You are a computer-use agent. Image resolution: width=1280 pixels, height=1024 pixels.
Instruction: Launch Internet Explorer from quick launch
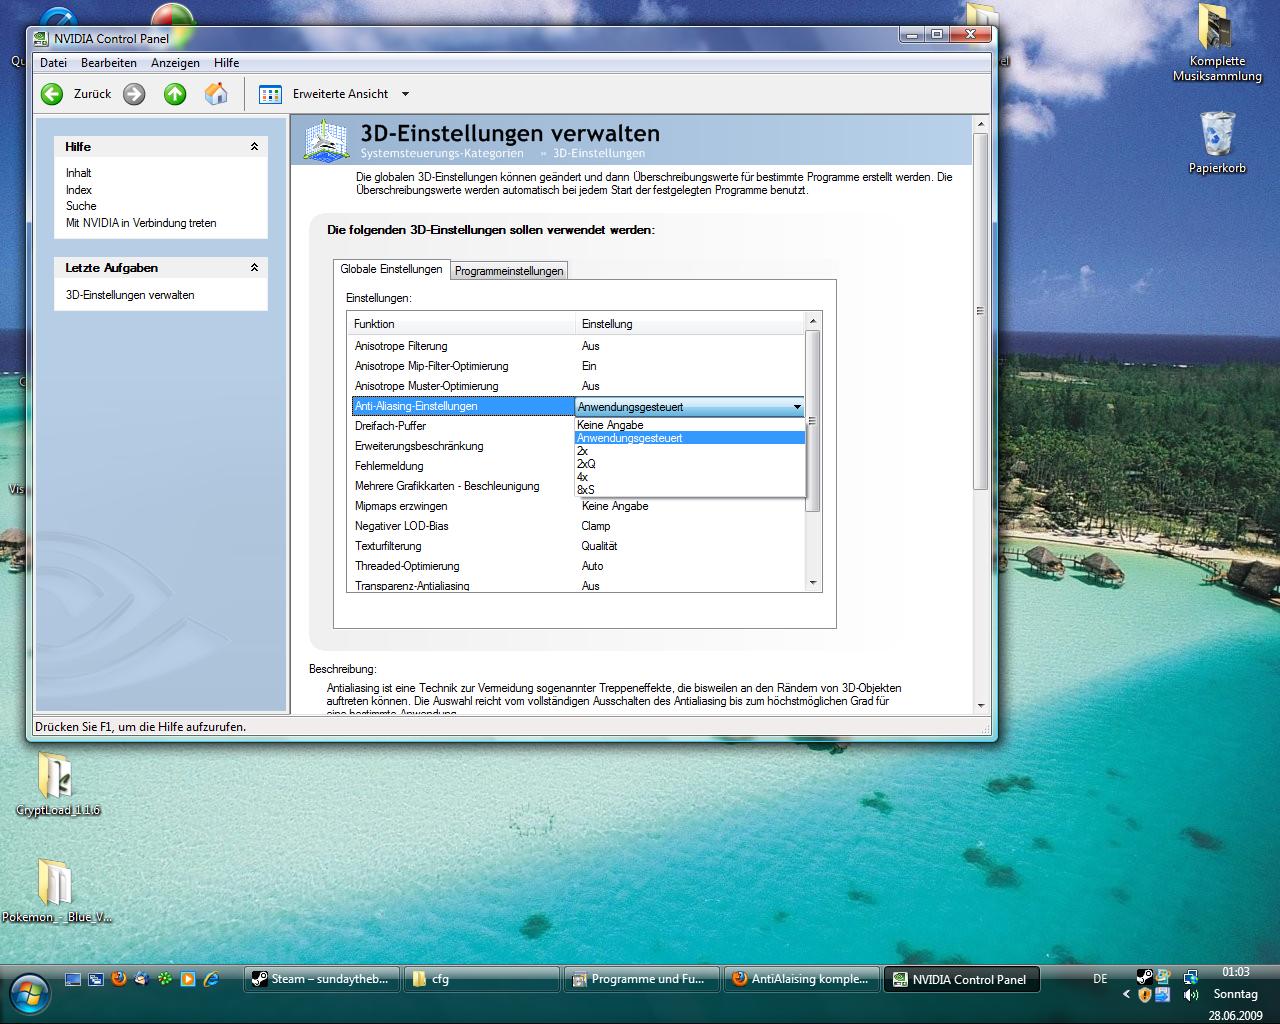tap(211, 979)
